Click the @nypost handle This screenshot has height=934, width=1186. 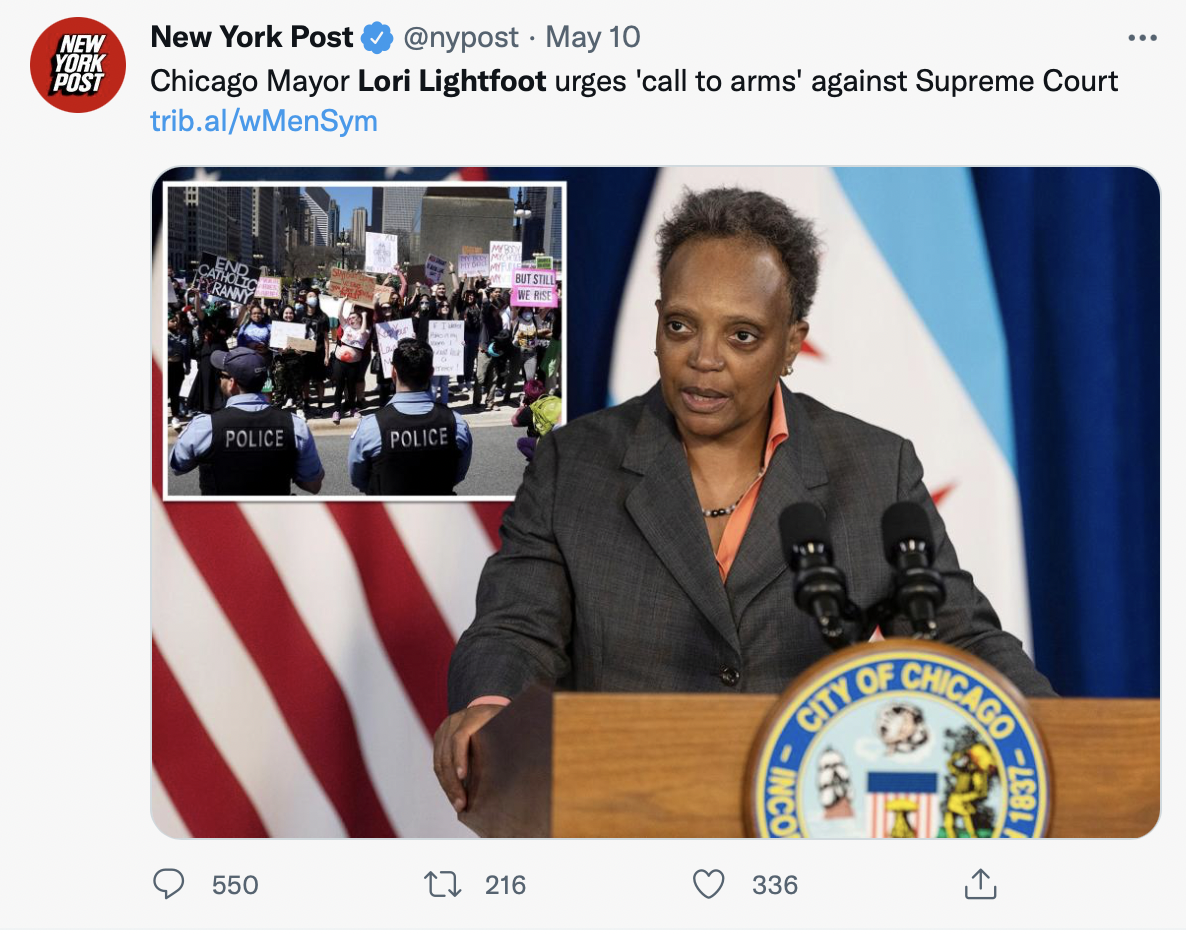(x=461, y=38)
